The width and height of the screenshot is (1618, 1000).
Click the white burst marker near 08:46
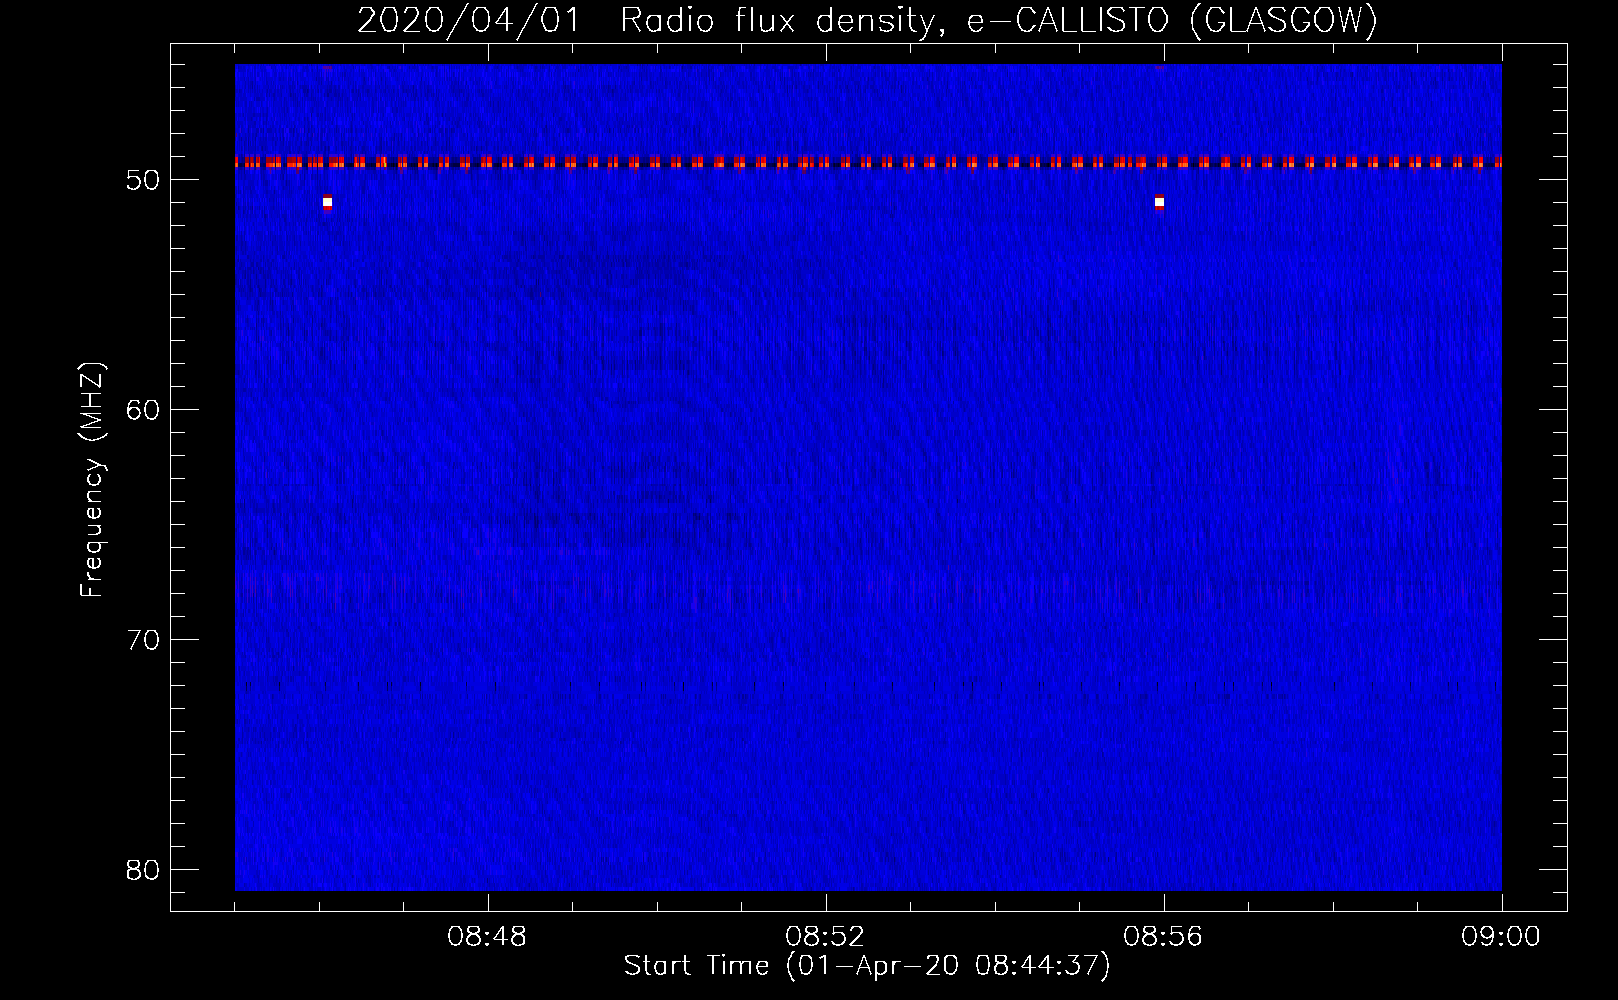(x=327, y=202)
